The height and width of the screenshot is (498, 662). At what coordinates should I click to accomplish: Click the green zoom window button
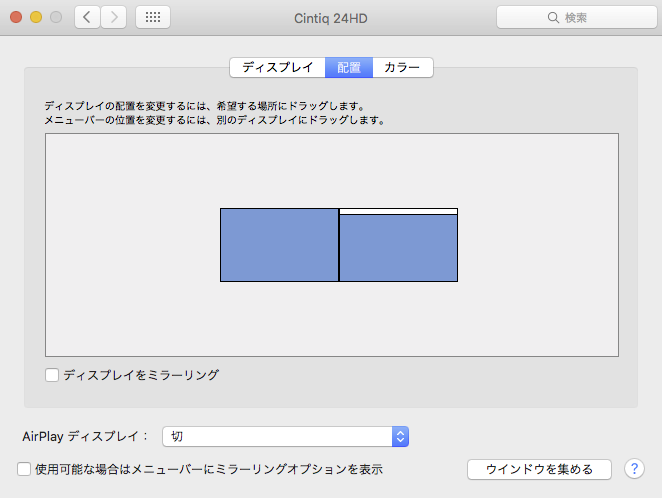pyautogui.click(x=56, y=17)
